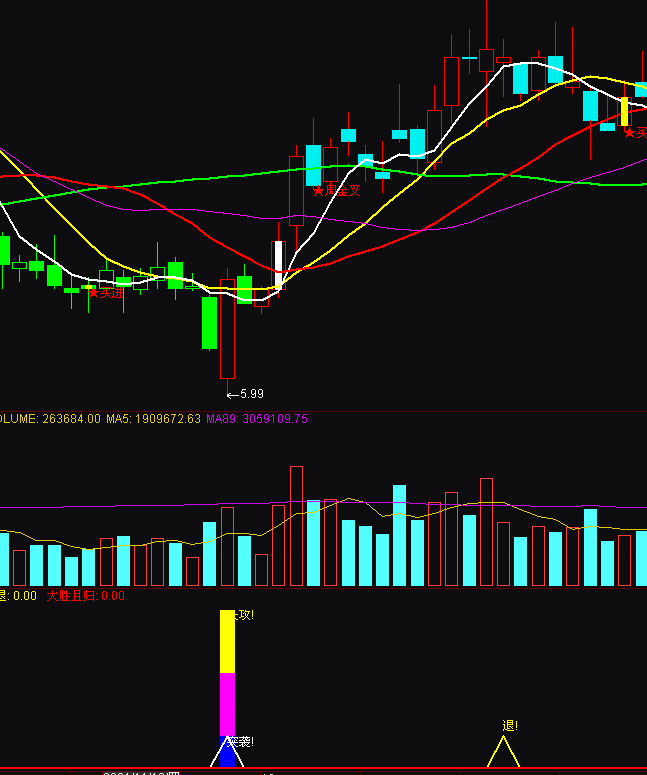Click the yellow 退! triangle signal
This screenshot has height=775, width=647.
click(503, 753)
